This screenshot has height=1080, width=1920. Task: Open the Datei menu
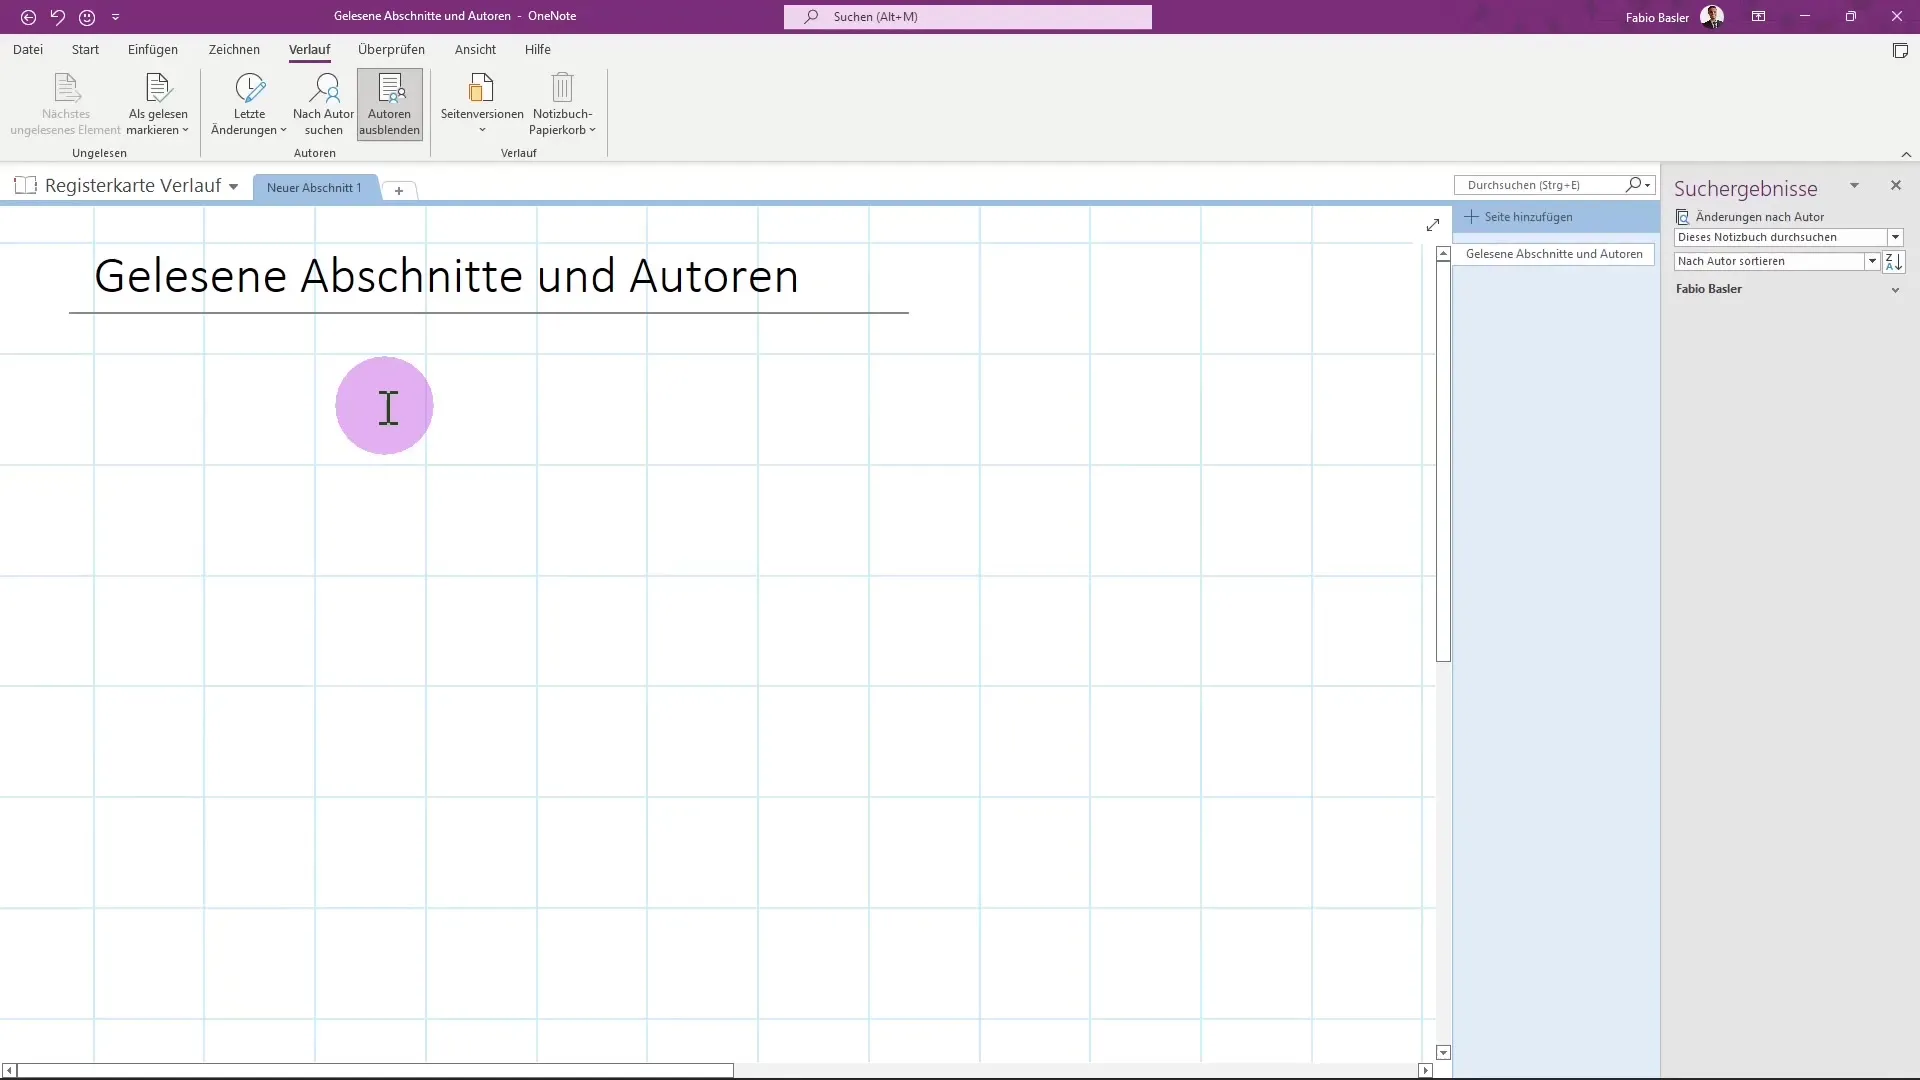point(28,49)
